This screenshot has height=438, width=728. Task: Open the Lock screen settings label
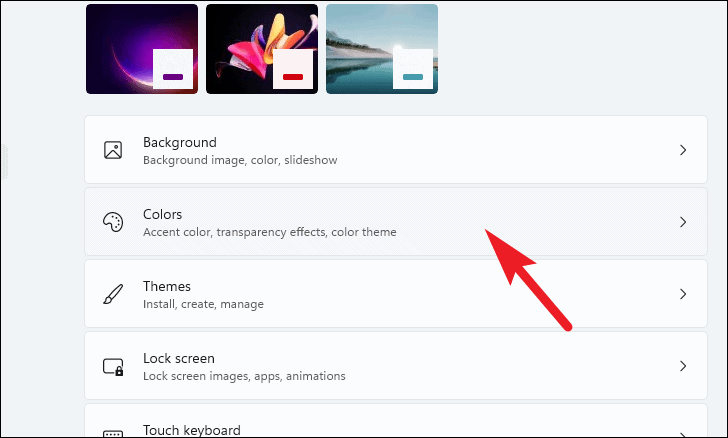tap(179, 358)
